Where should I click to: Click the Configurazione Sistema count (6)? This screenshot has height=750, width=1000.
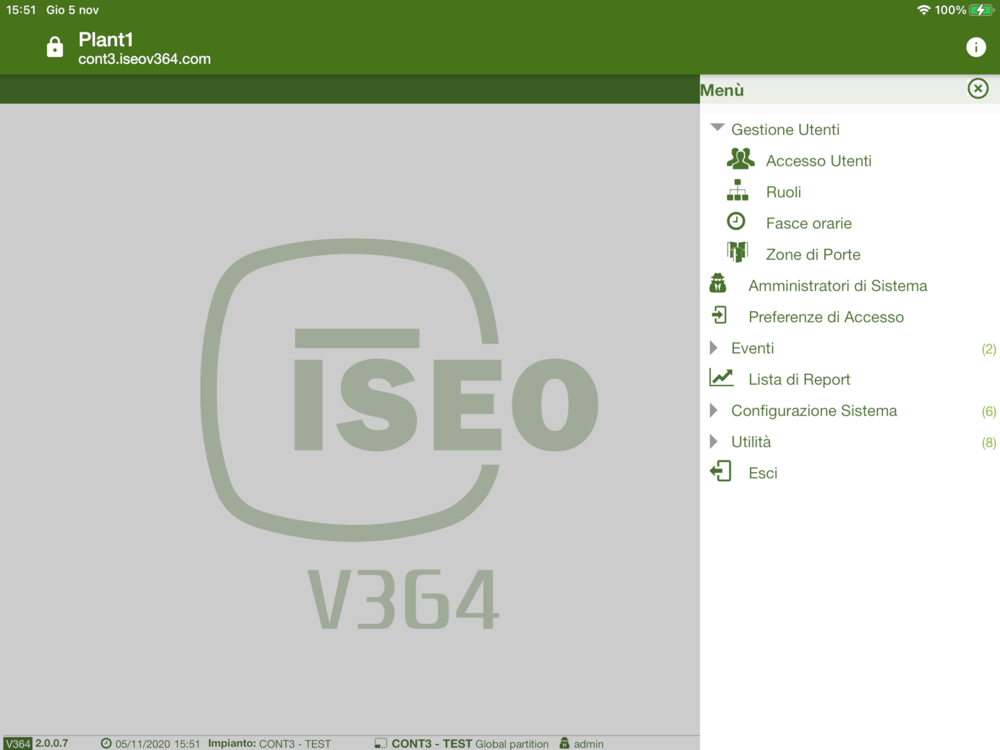coord(989,411)
